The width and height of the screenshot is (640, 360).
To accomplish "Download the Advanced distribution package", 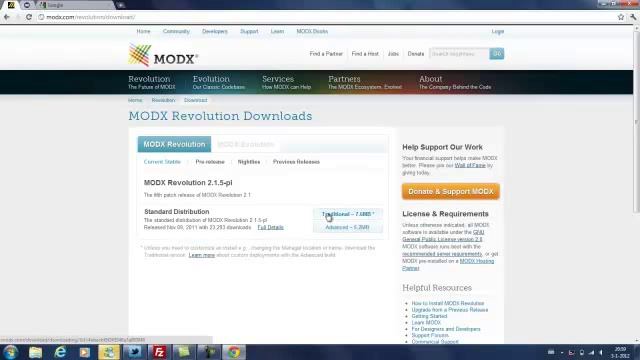I will coord(348,227).
